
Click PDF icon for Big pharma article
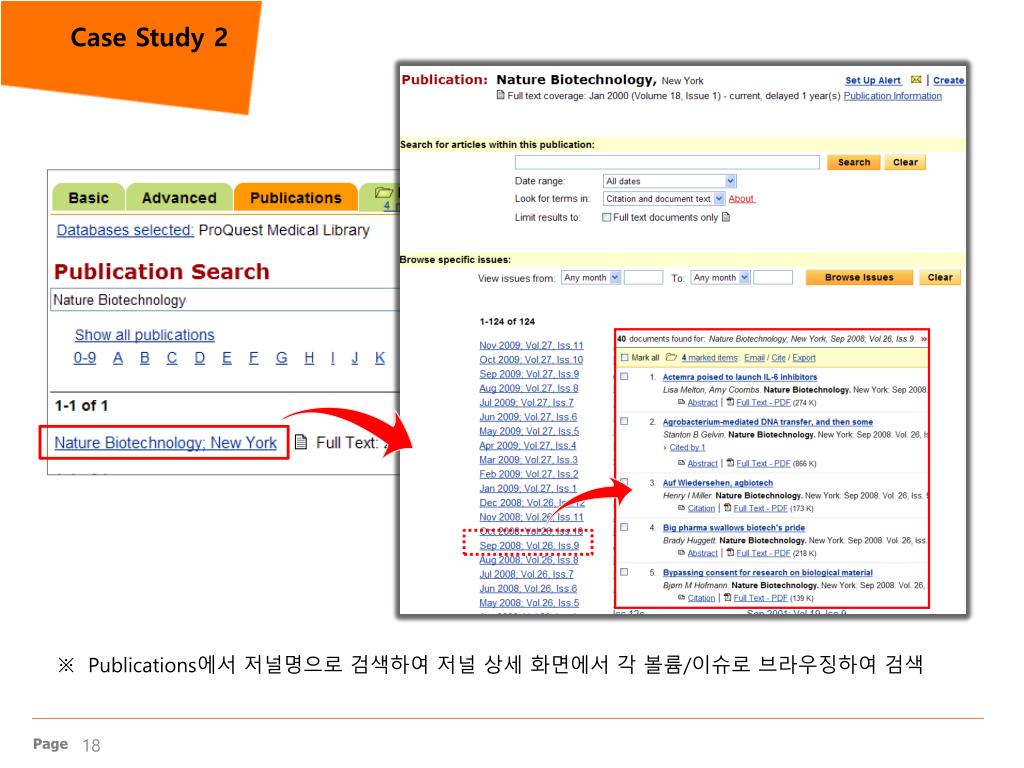coord(731,552)
